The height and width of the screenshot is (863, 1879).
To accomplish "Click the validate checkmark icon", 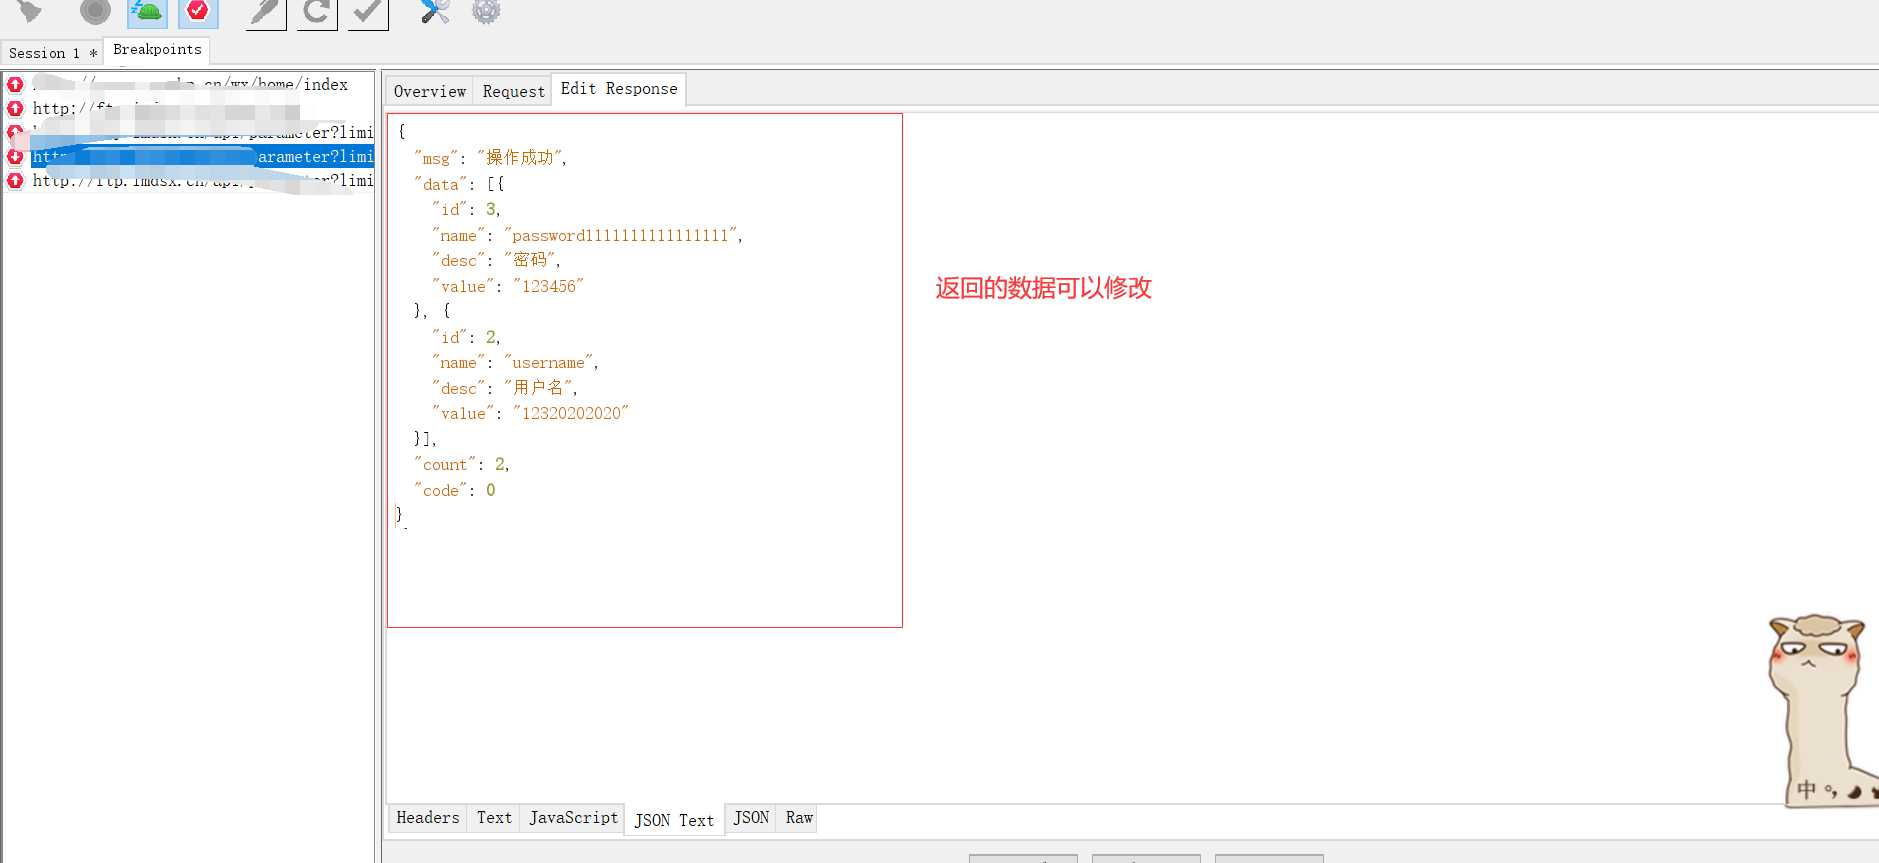I will [368, 12].
